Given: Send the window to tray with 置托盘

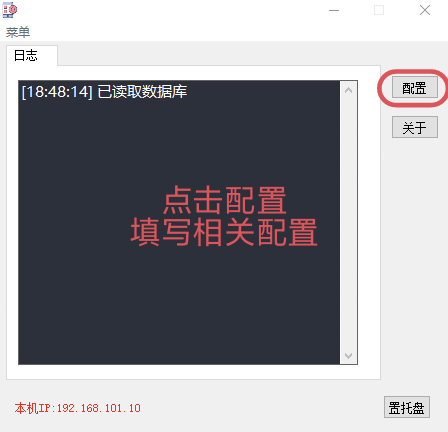Looking at the screenshot, I should tap(407, 407).
